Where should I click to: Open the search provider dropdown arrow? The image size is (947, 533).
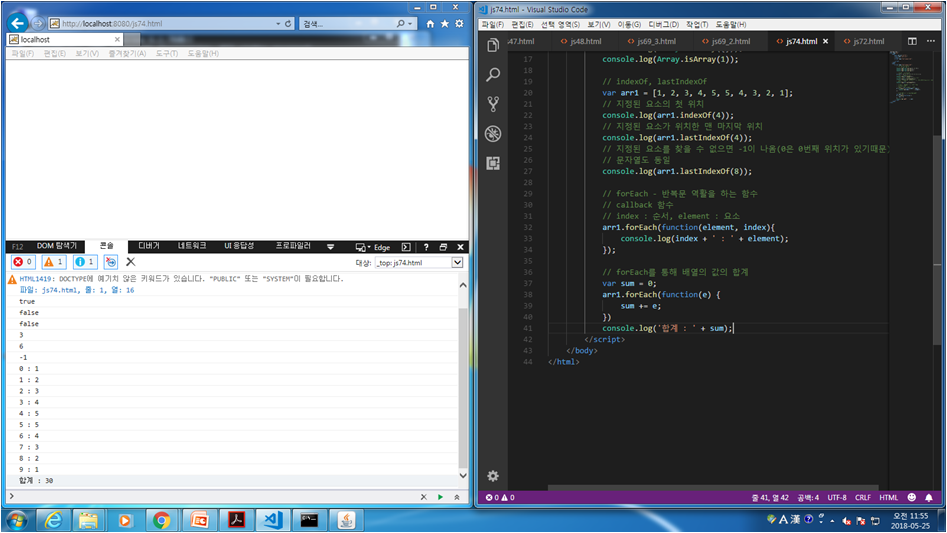coord(410,24)
